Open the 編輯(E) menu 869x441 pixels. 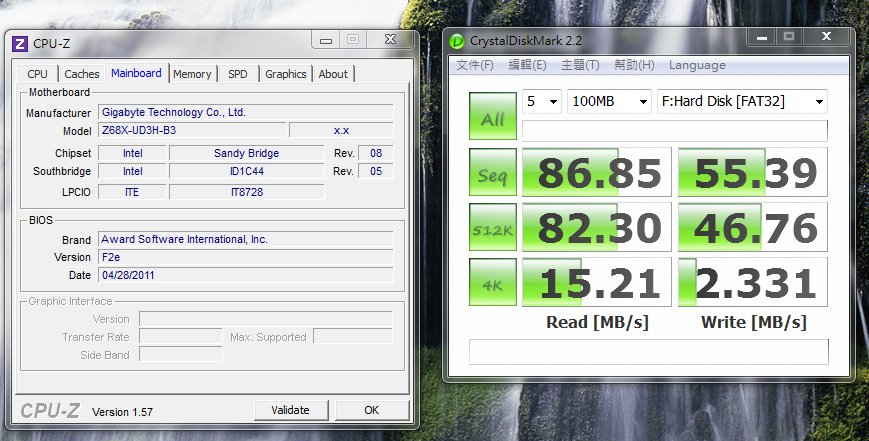point(528,65)
